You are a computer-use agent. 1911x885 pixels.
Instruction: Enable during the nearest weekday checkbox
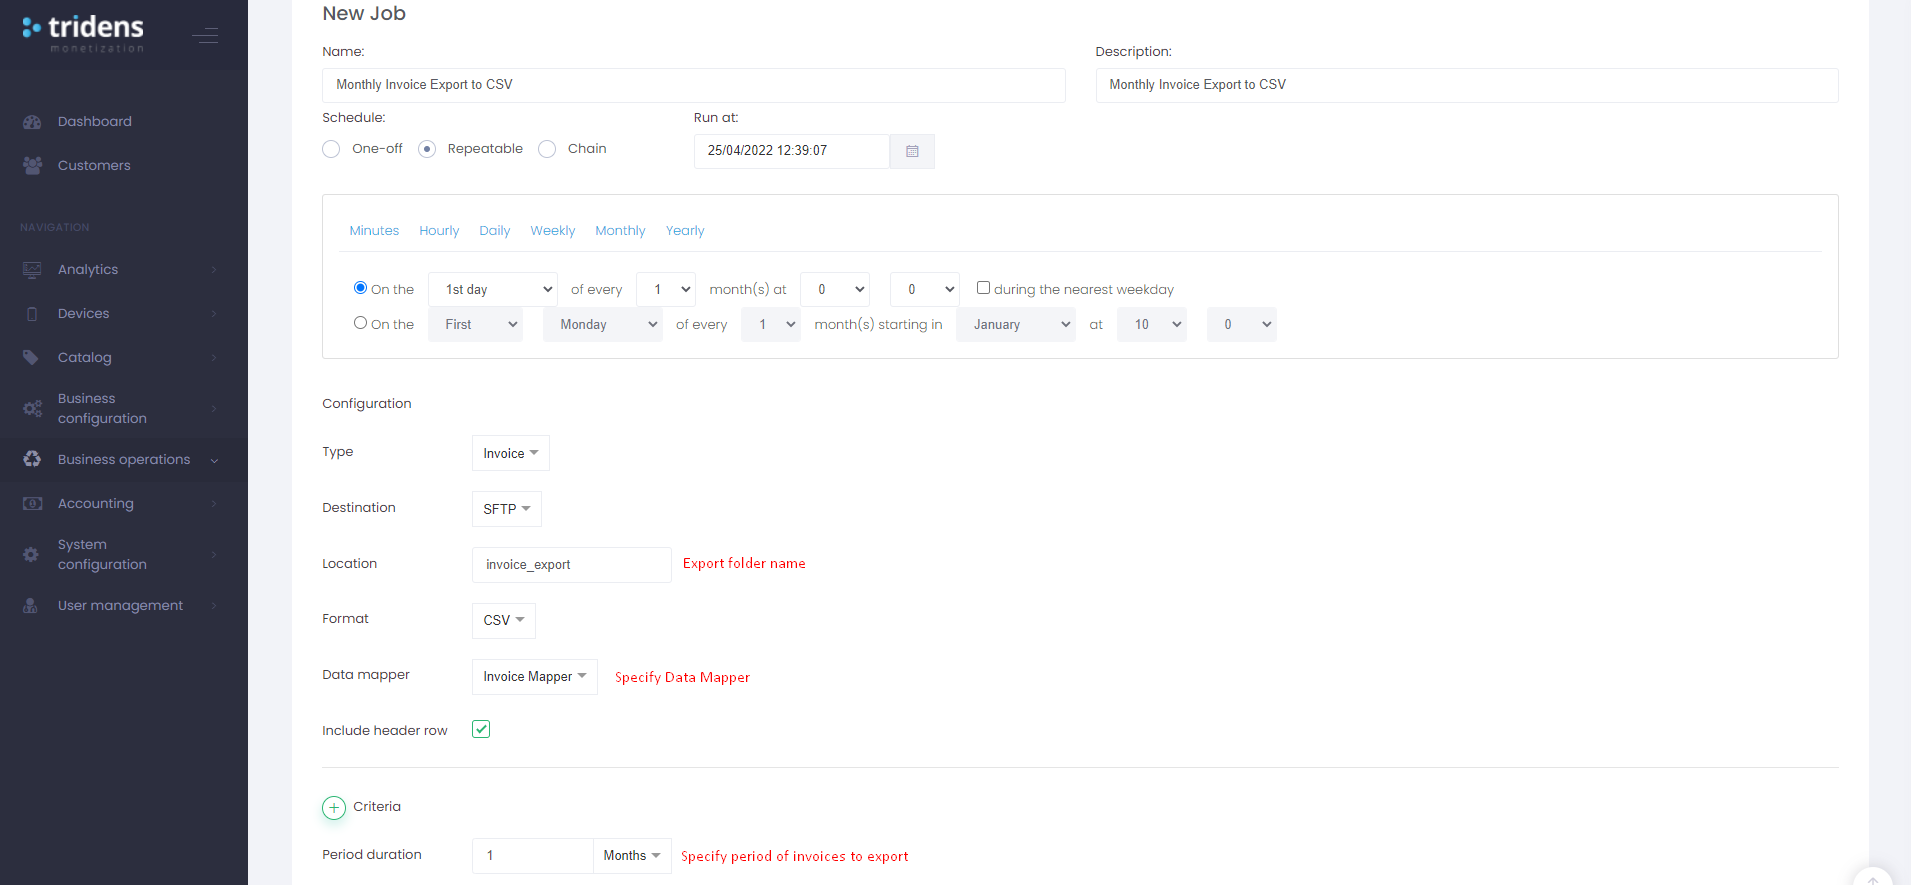(983, 288)
